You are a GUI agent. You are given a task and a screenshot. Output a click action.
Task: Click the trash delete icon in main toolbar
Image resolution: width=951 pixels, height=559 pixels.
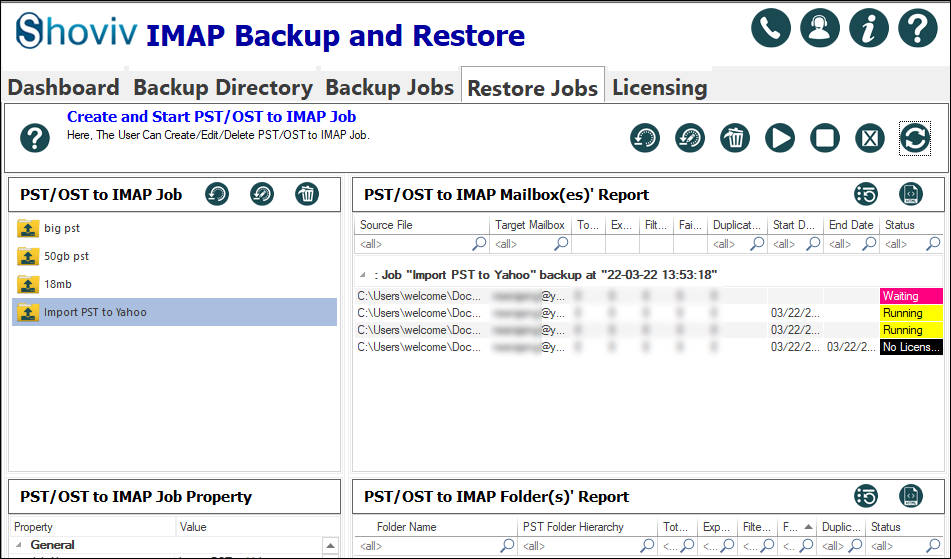click(734, 138)
